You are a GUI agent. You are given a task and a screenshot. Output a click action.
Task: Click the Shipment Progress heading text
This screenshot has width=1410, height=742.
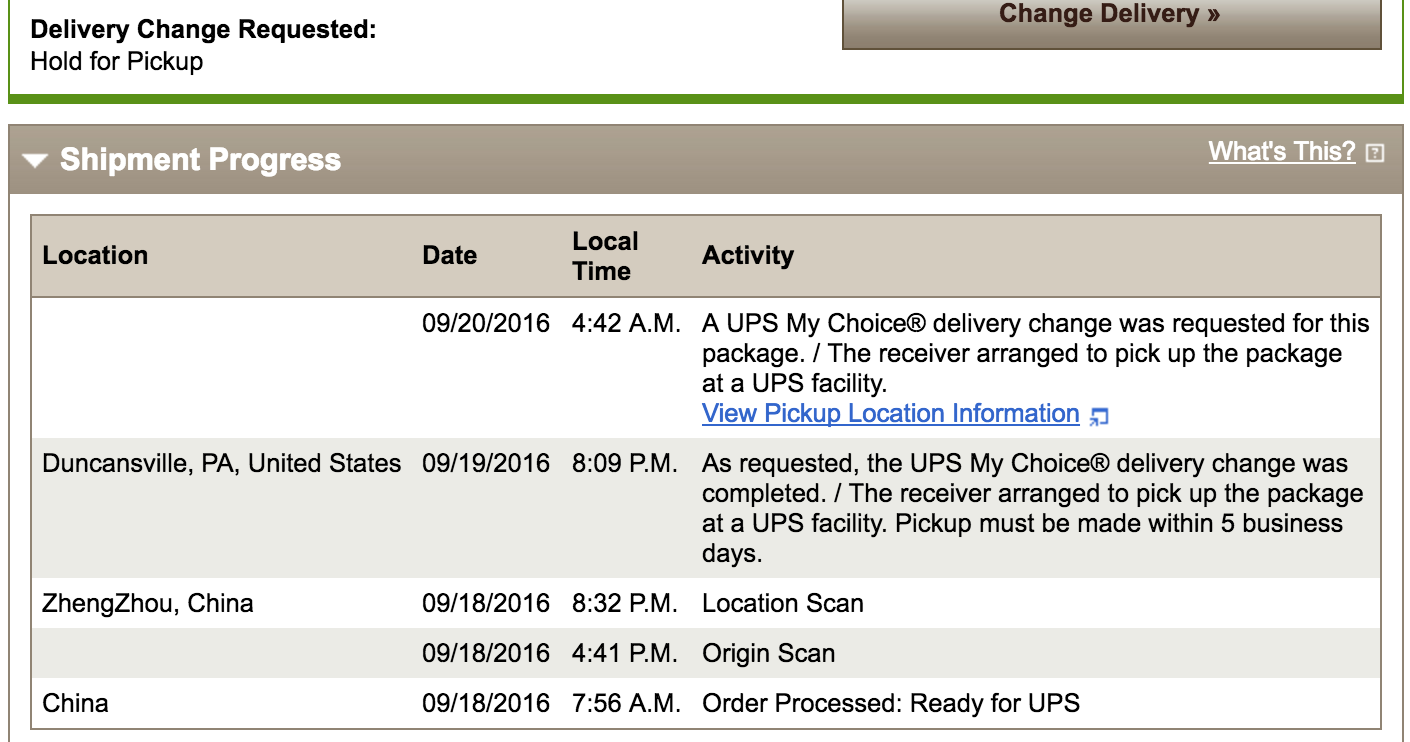point(200,160)
